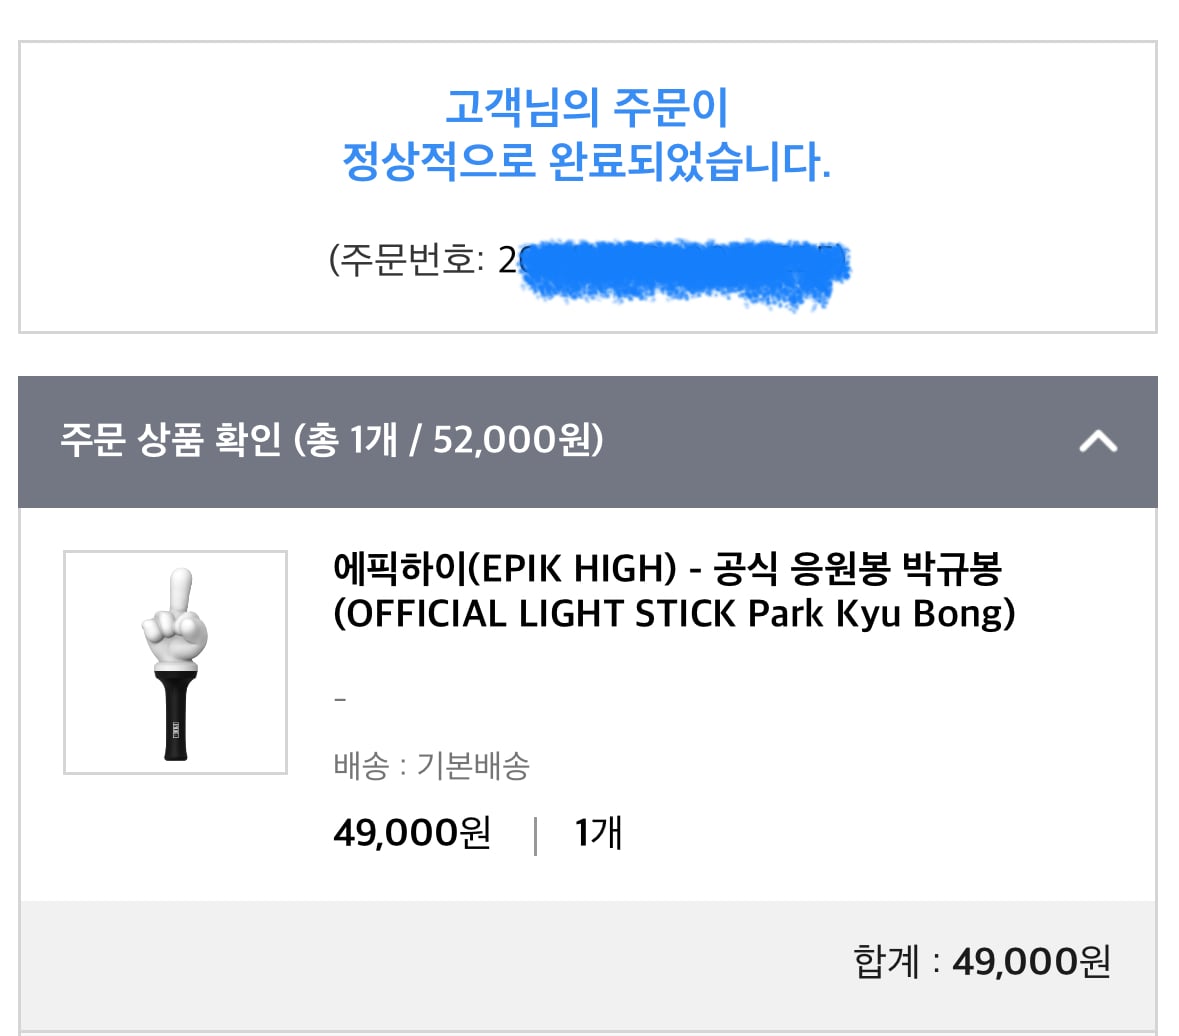Collapse the order items section chevron
The image size is (1179, 1036).
(1098, 441)
